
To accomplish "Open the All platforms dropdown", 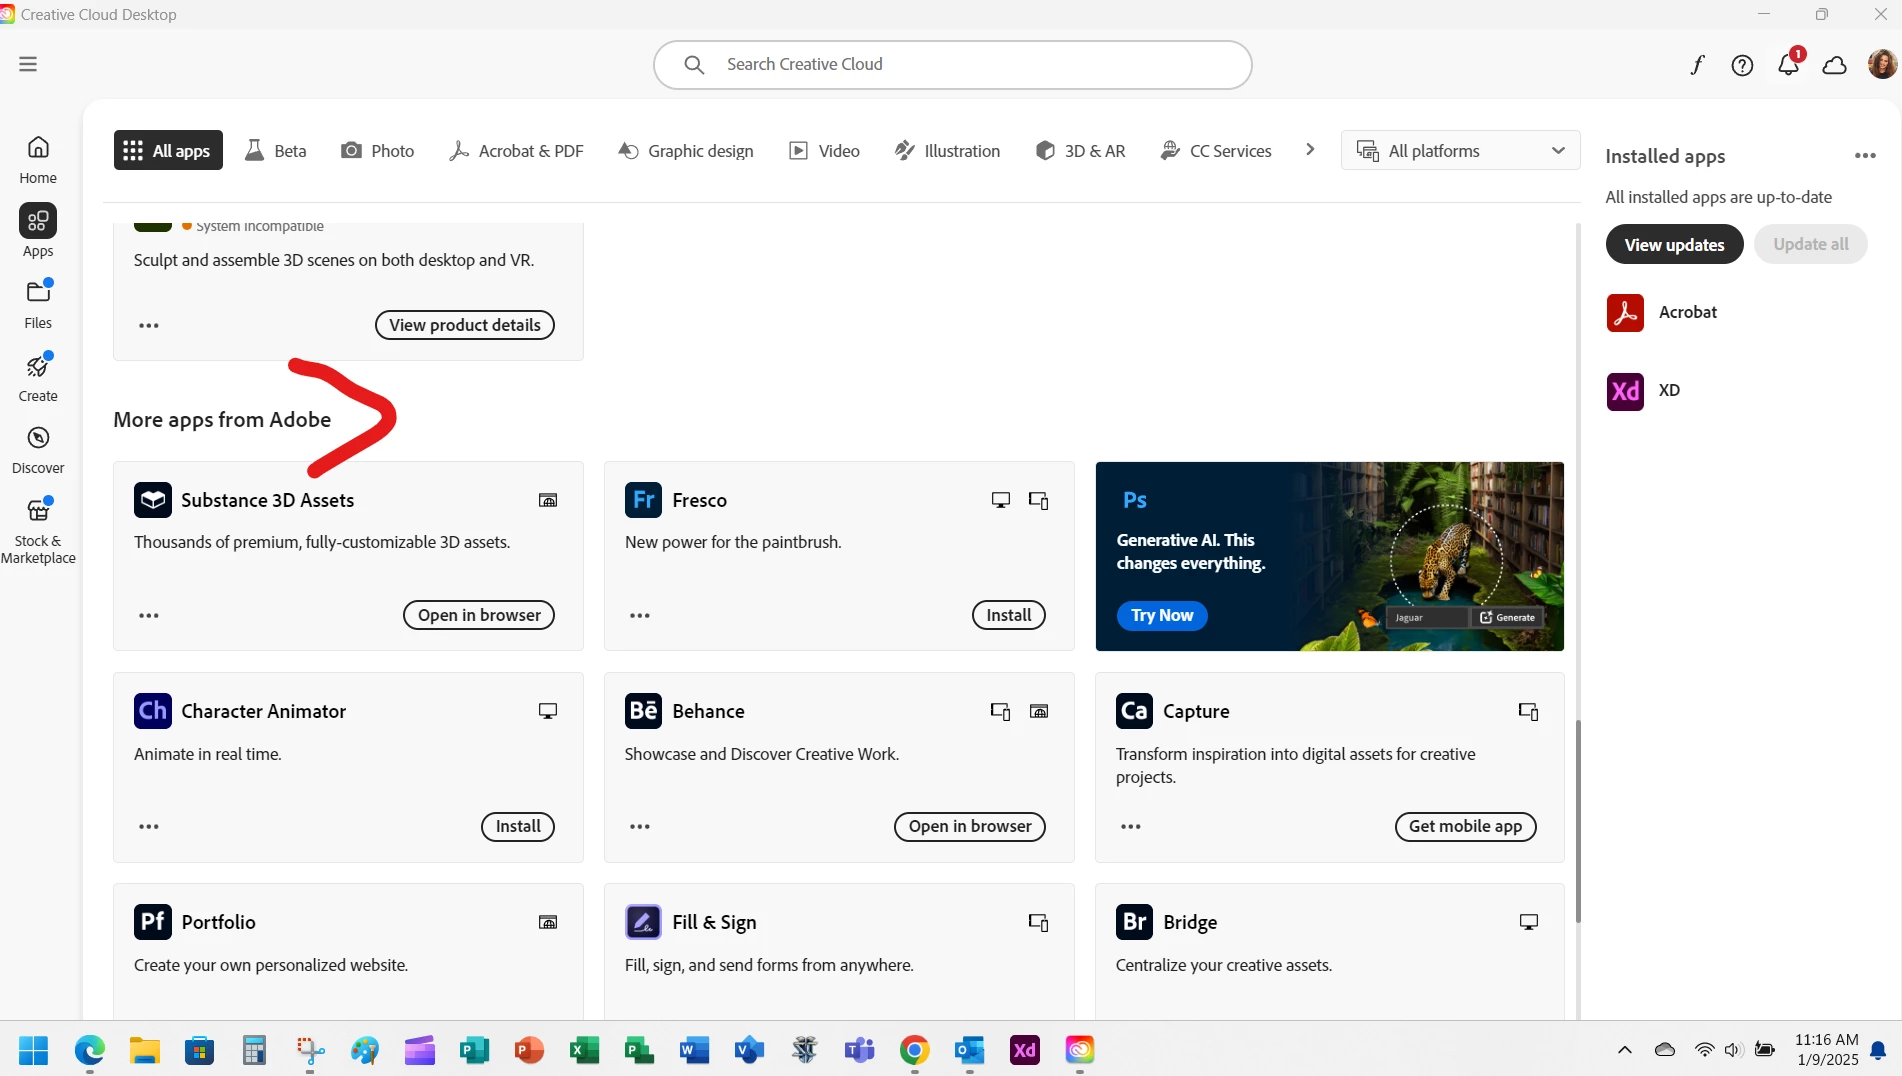I will click(x=1460, y=150).
